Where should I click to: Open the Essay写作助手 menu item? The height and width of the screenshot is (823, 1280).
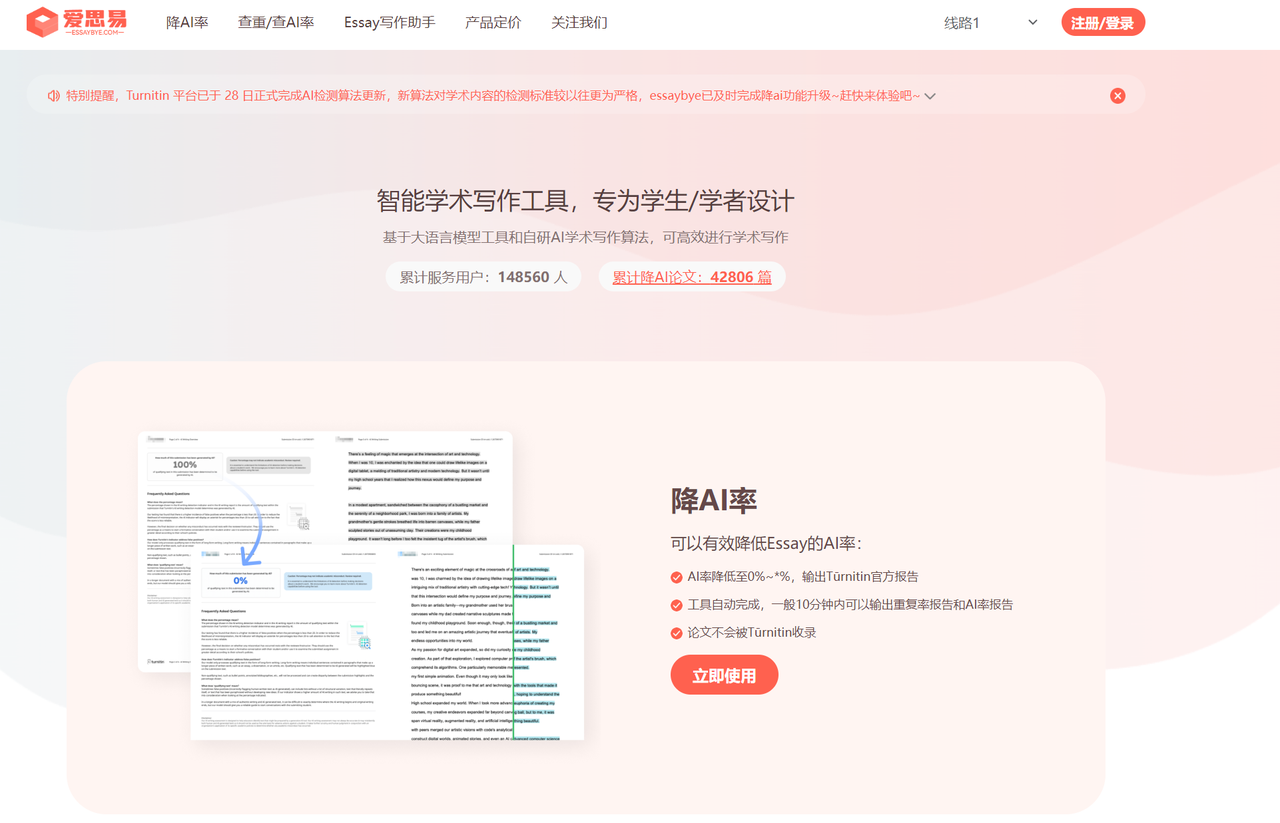389,22
